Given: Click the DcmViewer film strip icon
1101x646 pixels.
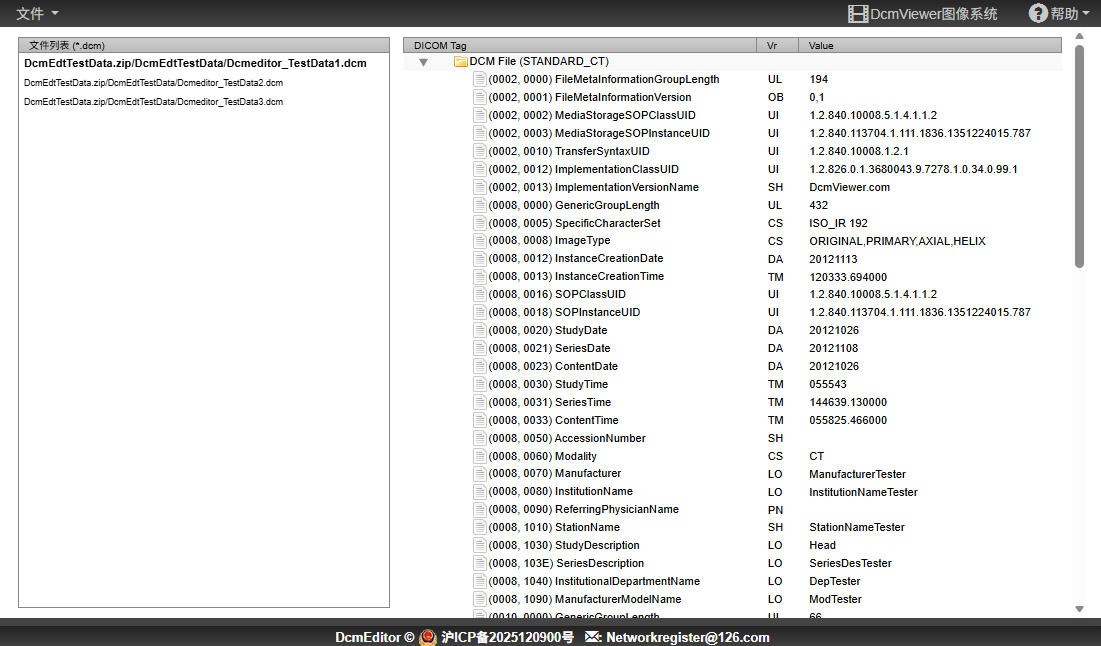Looking at the screenshot, I should 857,14.
